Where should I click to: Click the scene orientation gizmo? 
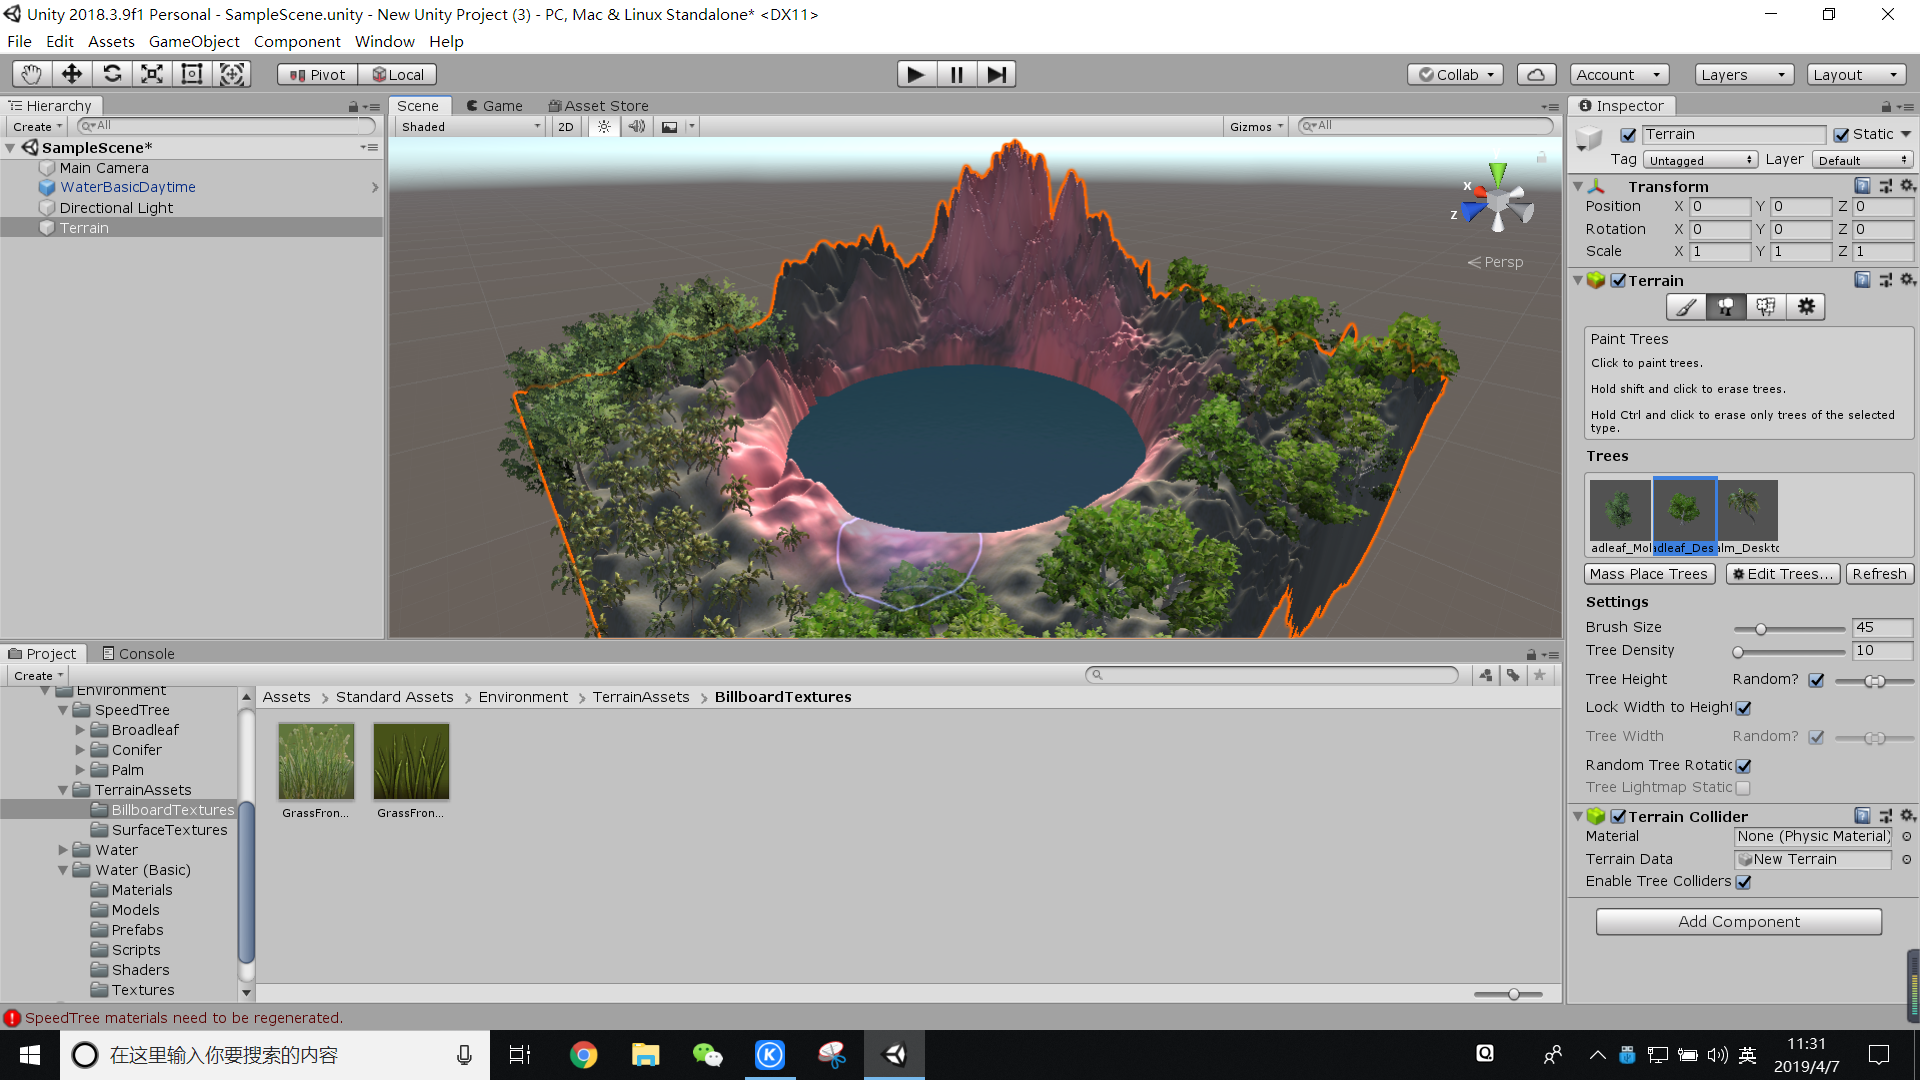click(1496, 202)
